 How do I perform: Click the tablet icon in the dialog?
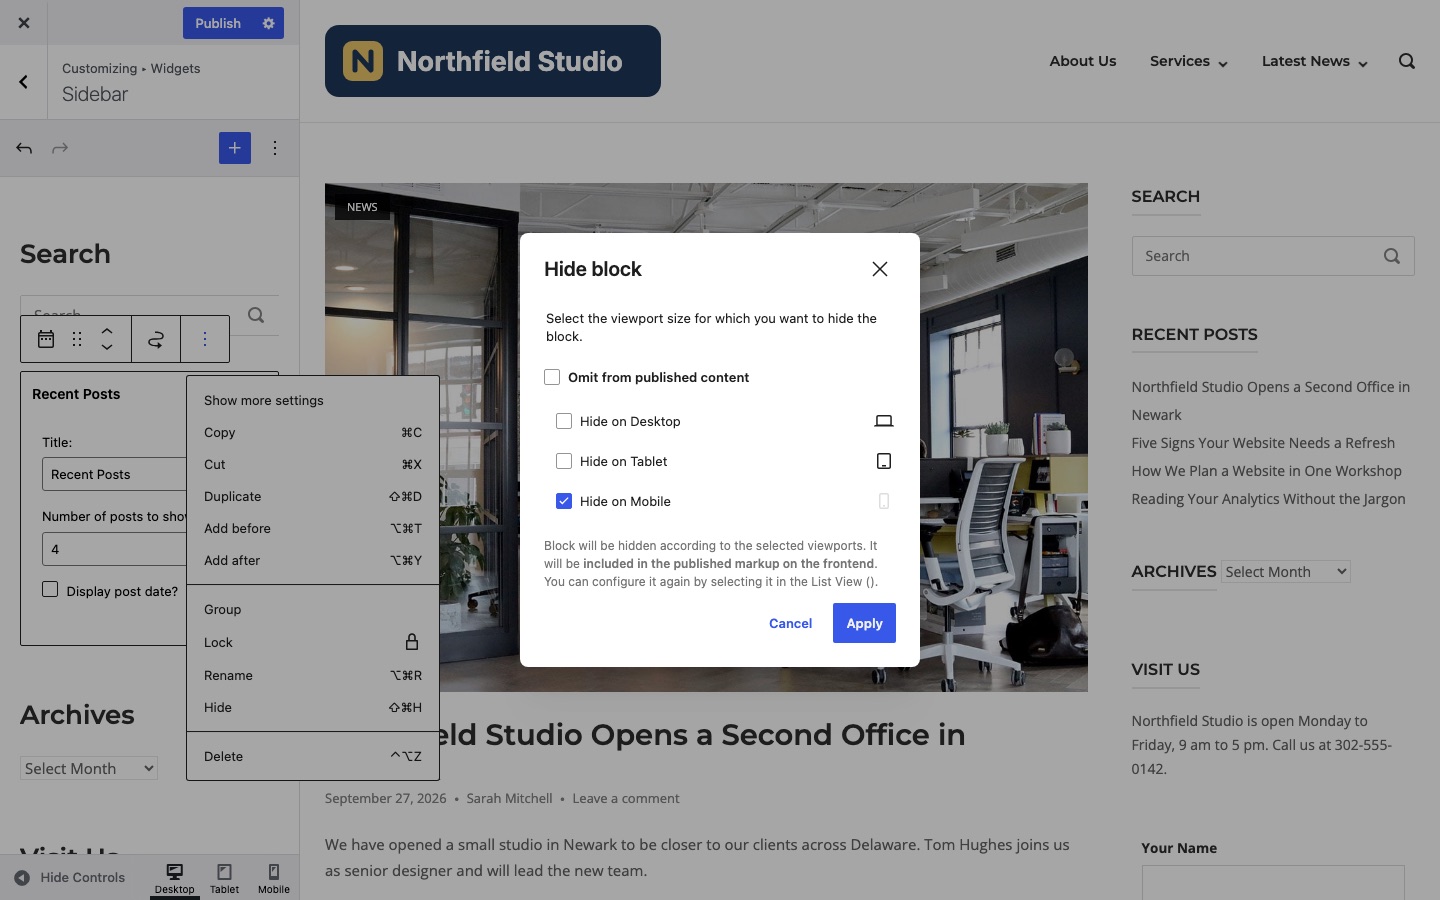click(884, 461)
